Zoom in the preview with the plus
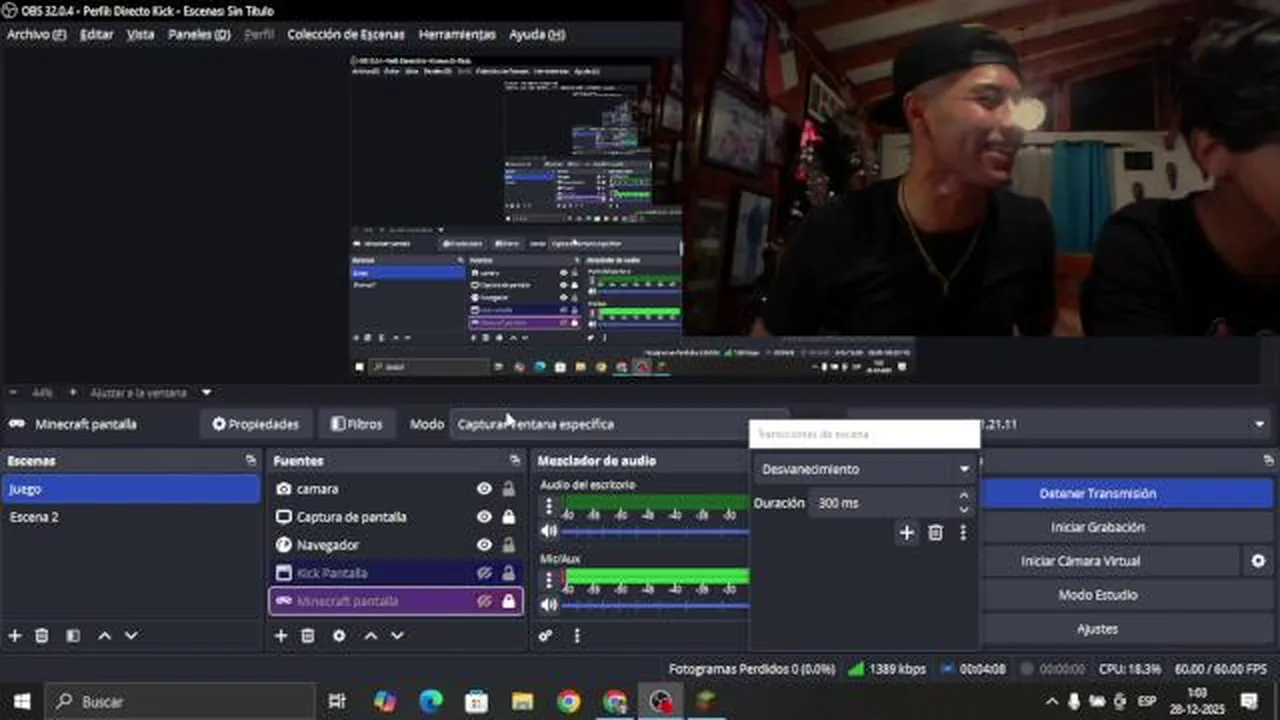 tap(72, 393)
